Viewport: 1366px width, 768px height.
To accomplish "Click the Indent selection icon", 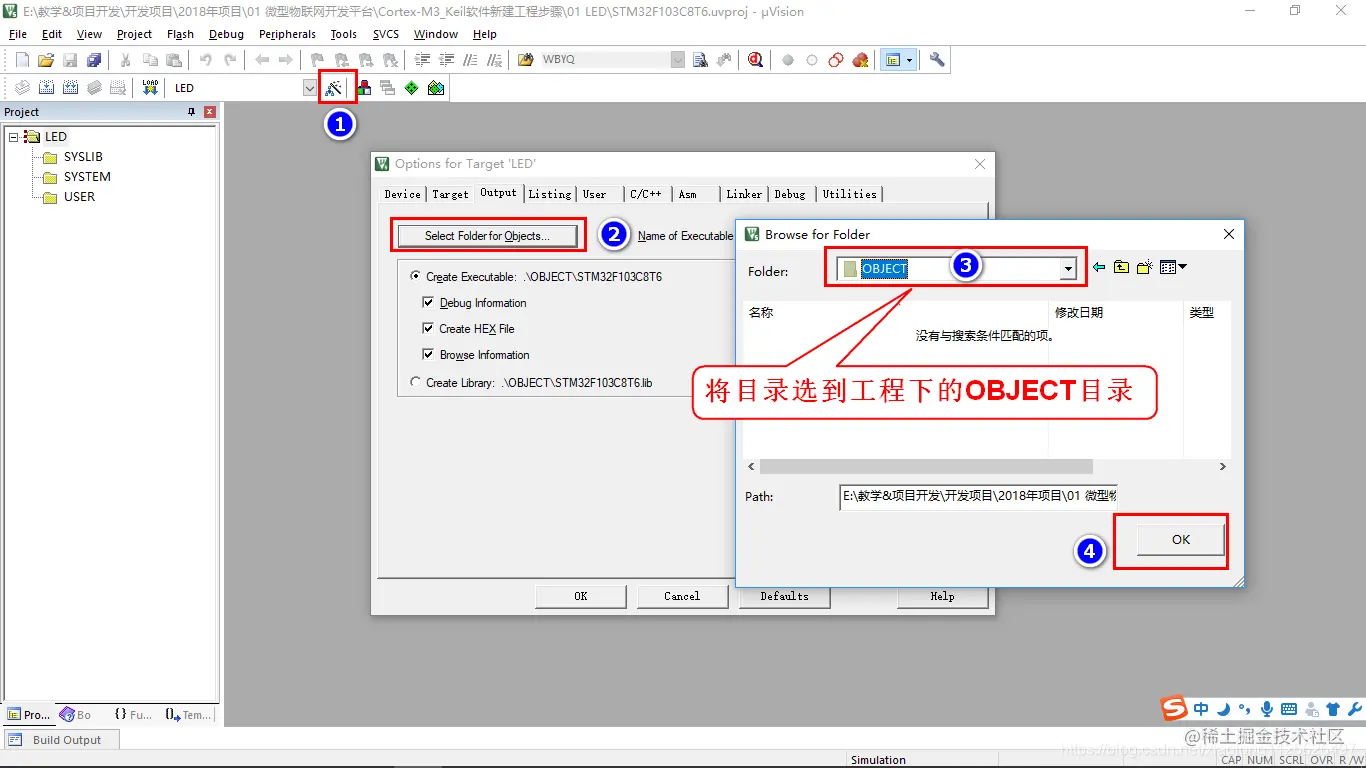I will coord(422,60).
